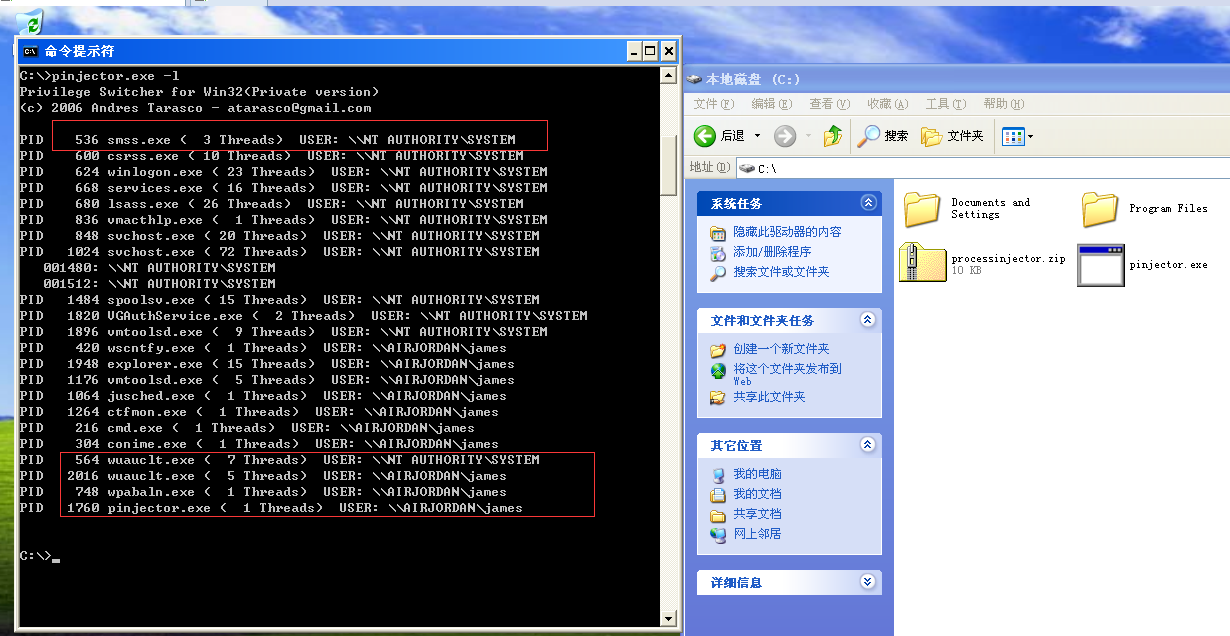The image size is (1230, 636).
Task: Click the explorer.exe process line
Action: pos(268,364)
